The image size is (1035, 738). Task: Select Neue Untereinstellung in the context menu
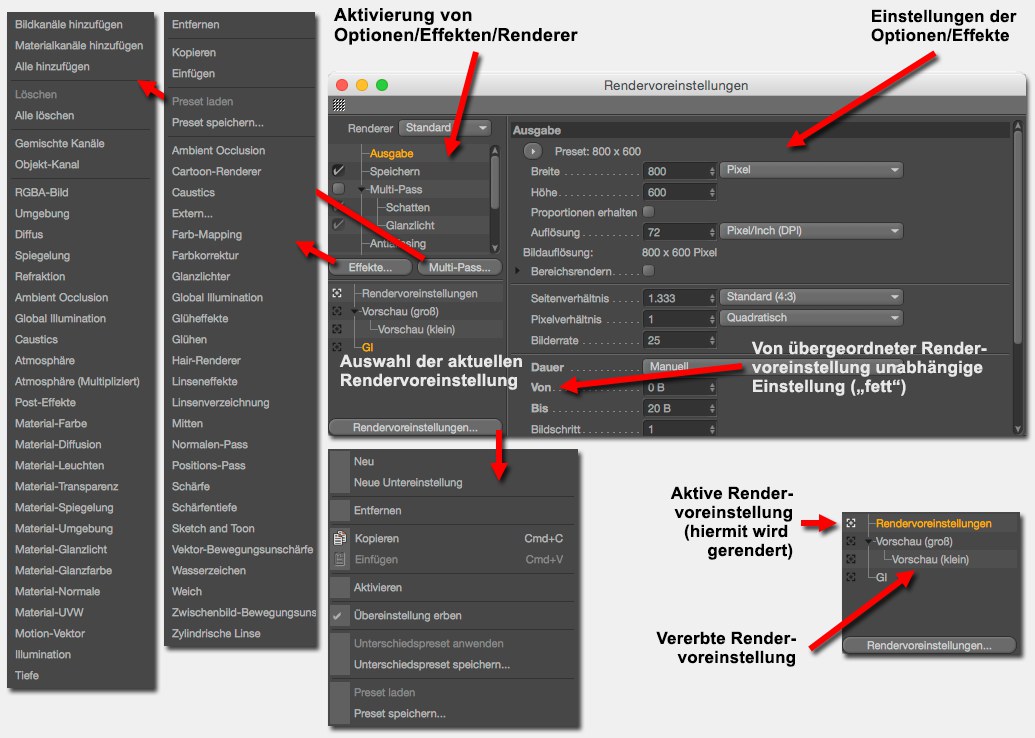point(408,482)
